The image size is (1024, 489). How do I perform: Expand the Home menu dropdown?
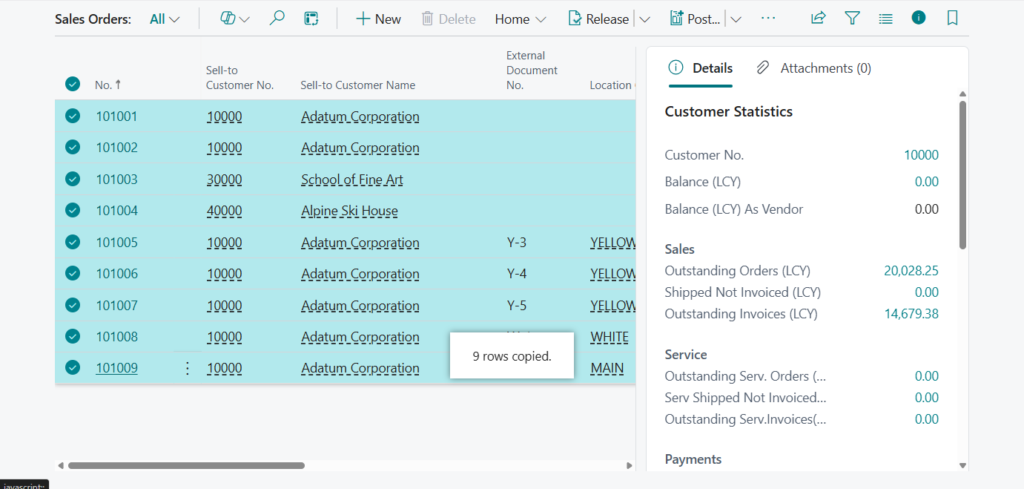521,19
